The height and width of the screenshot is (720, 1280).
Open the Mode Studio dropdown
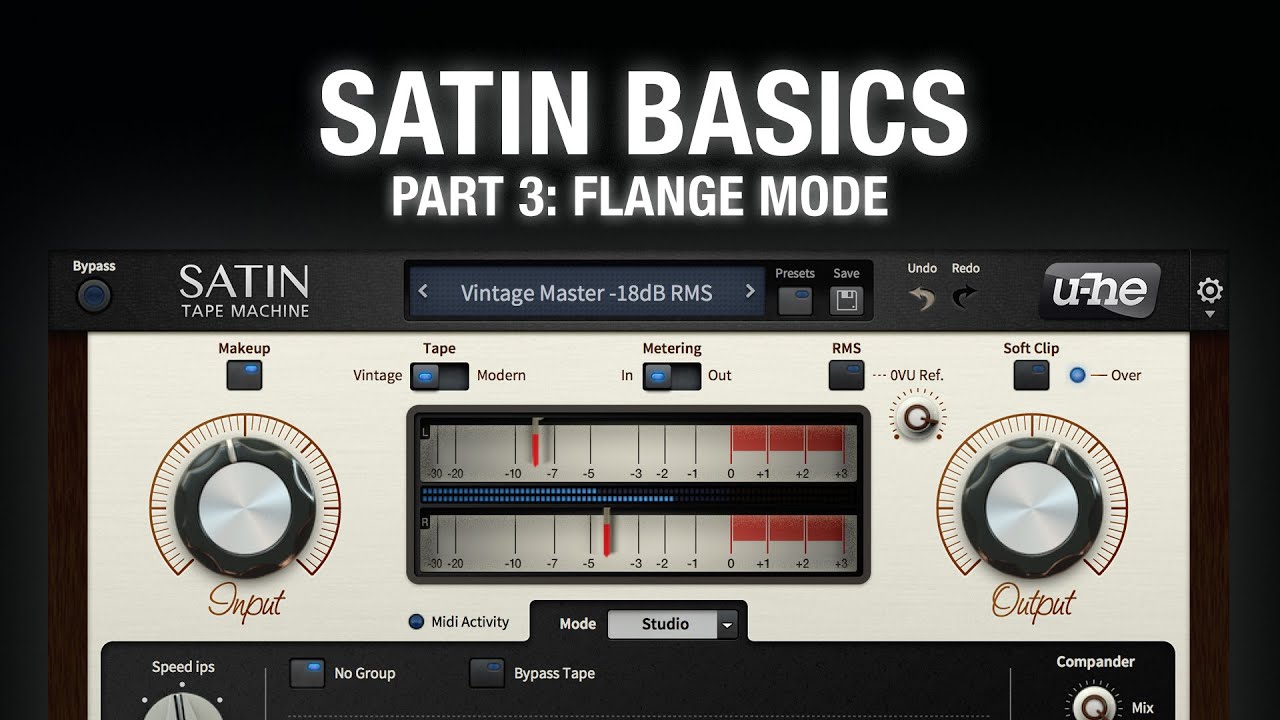[x=672, y=624]
